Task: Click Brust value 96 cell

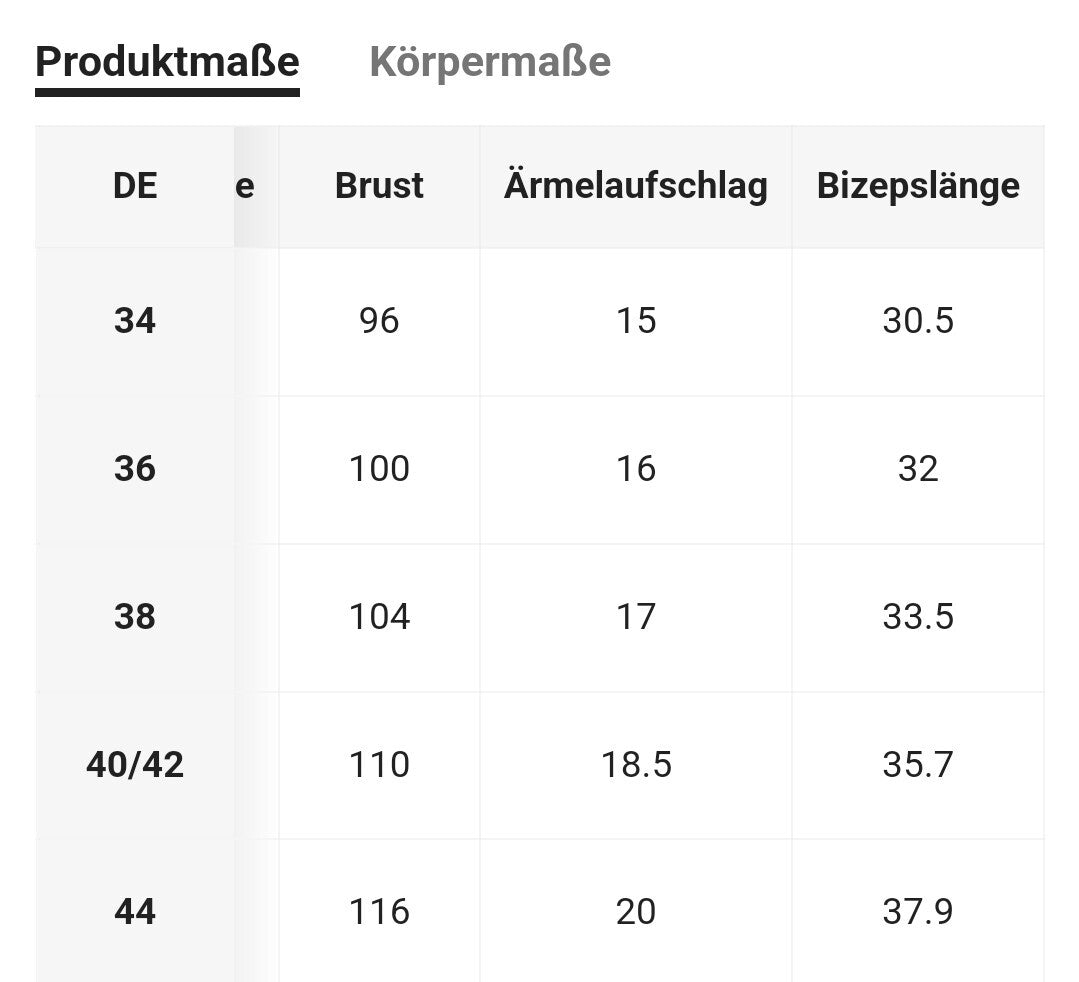Action: [x=379, y=321]
